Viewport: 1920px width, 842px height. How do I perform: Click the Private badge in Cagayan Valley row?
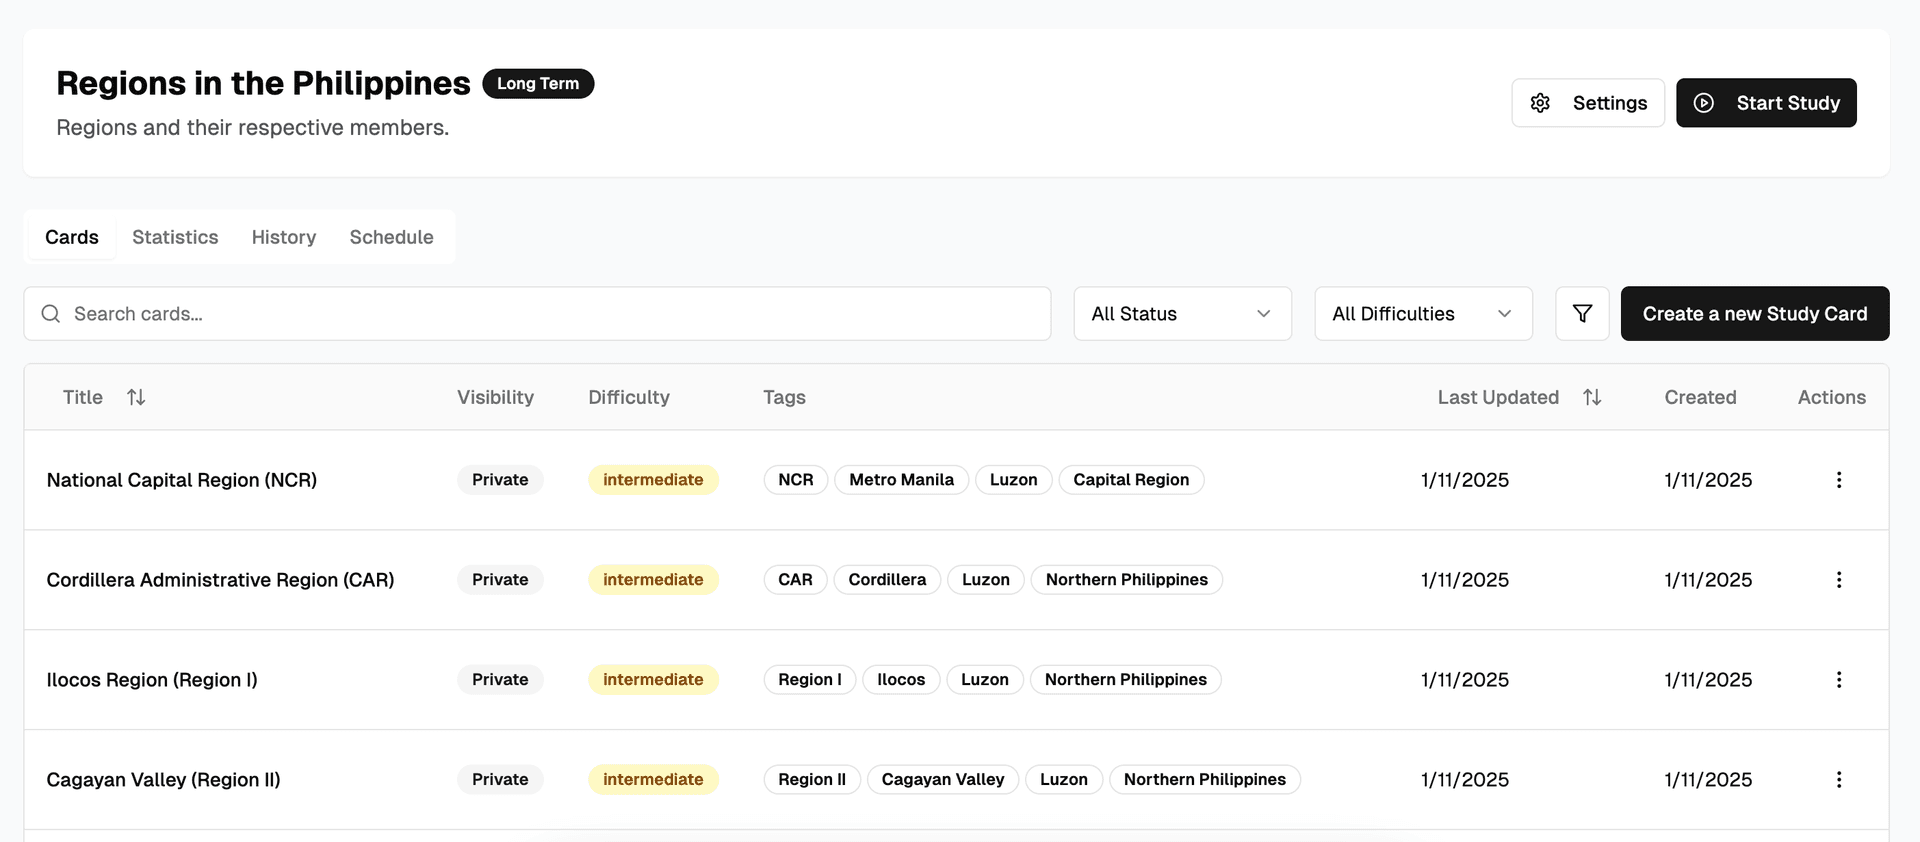(500, 780)
